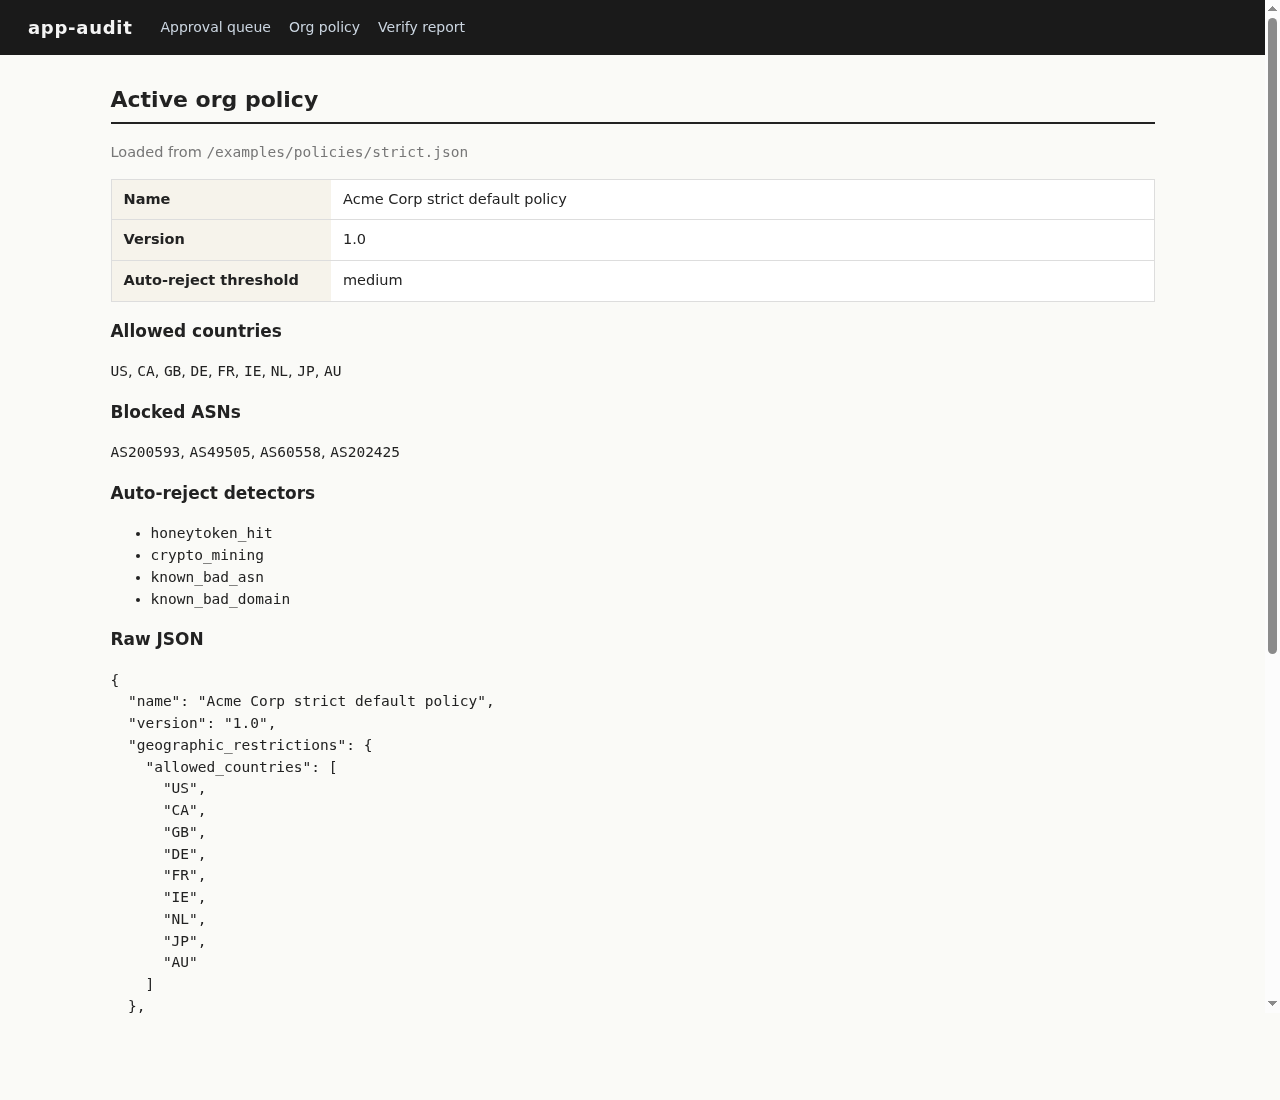Click the "allowed_countries" JSON key
Image resolution: width=1280 pixels, height=1100 pixels.
228,767
